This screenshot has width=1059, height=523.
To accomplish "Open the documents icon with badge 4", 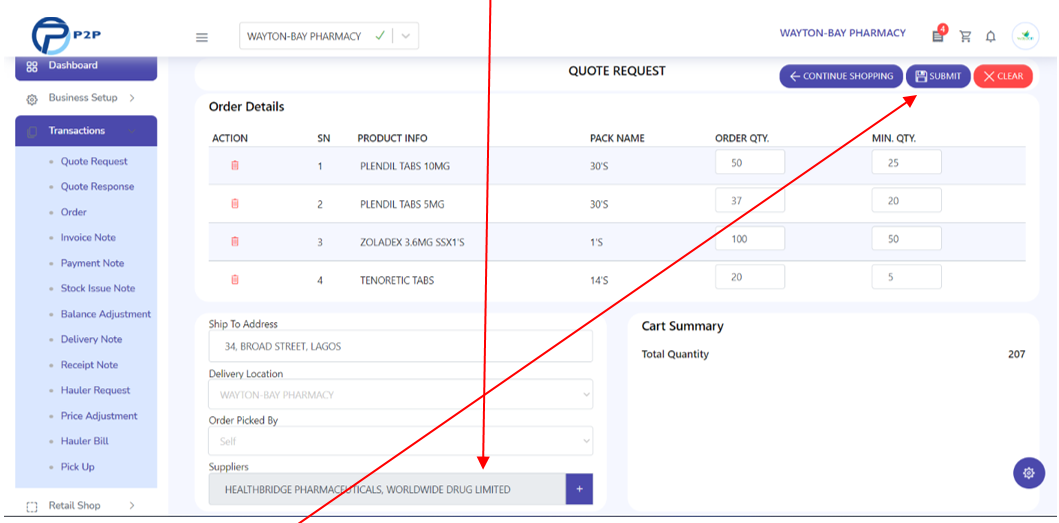I will (x=938, y=35).
